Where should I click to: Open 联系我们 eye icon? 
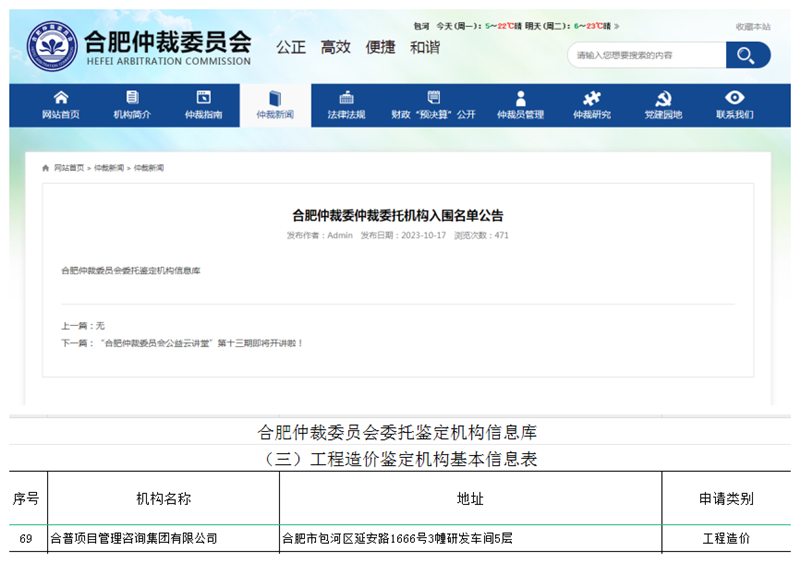coord(735,97)
